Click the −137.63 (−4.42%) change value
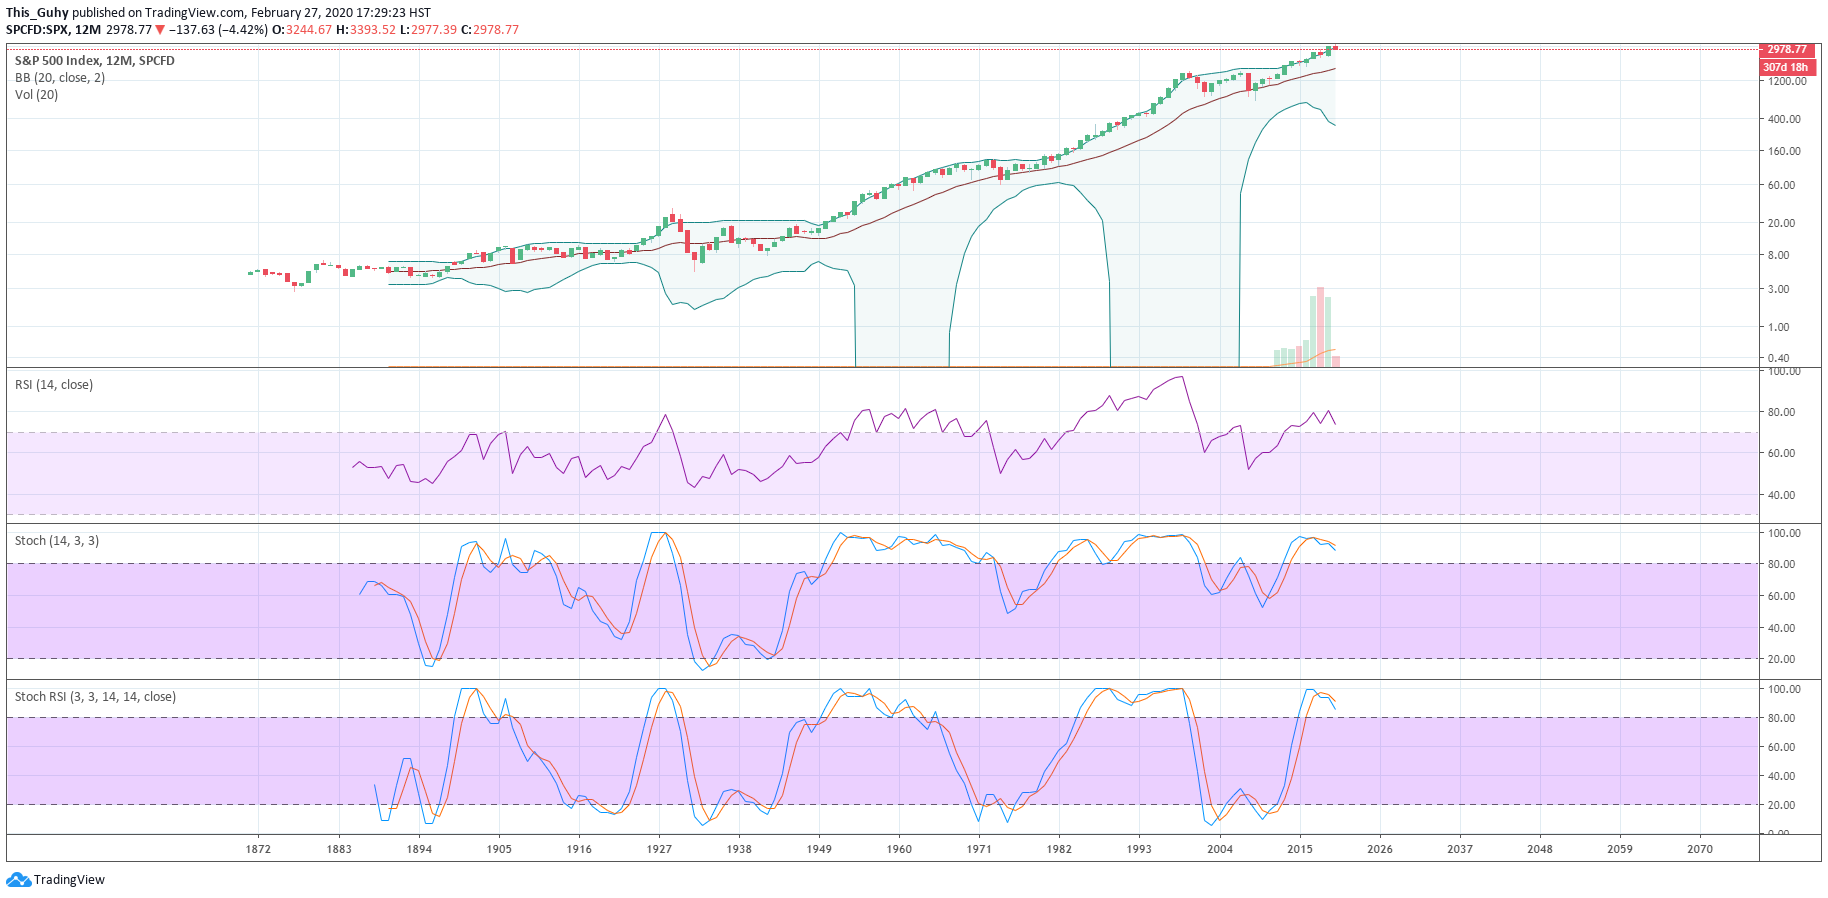Viewport: 1828px width, 898px height. [218, 30]
